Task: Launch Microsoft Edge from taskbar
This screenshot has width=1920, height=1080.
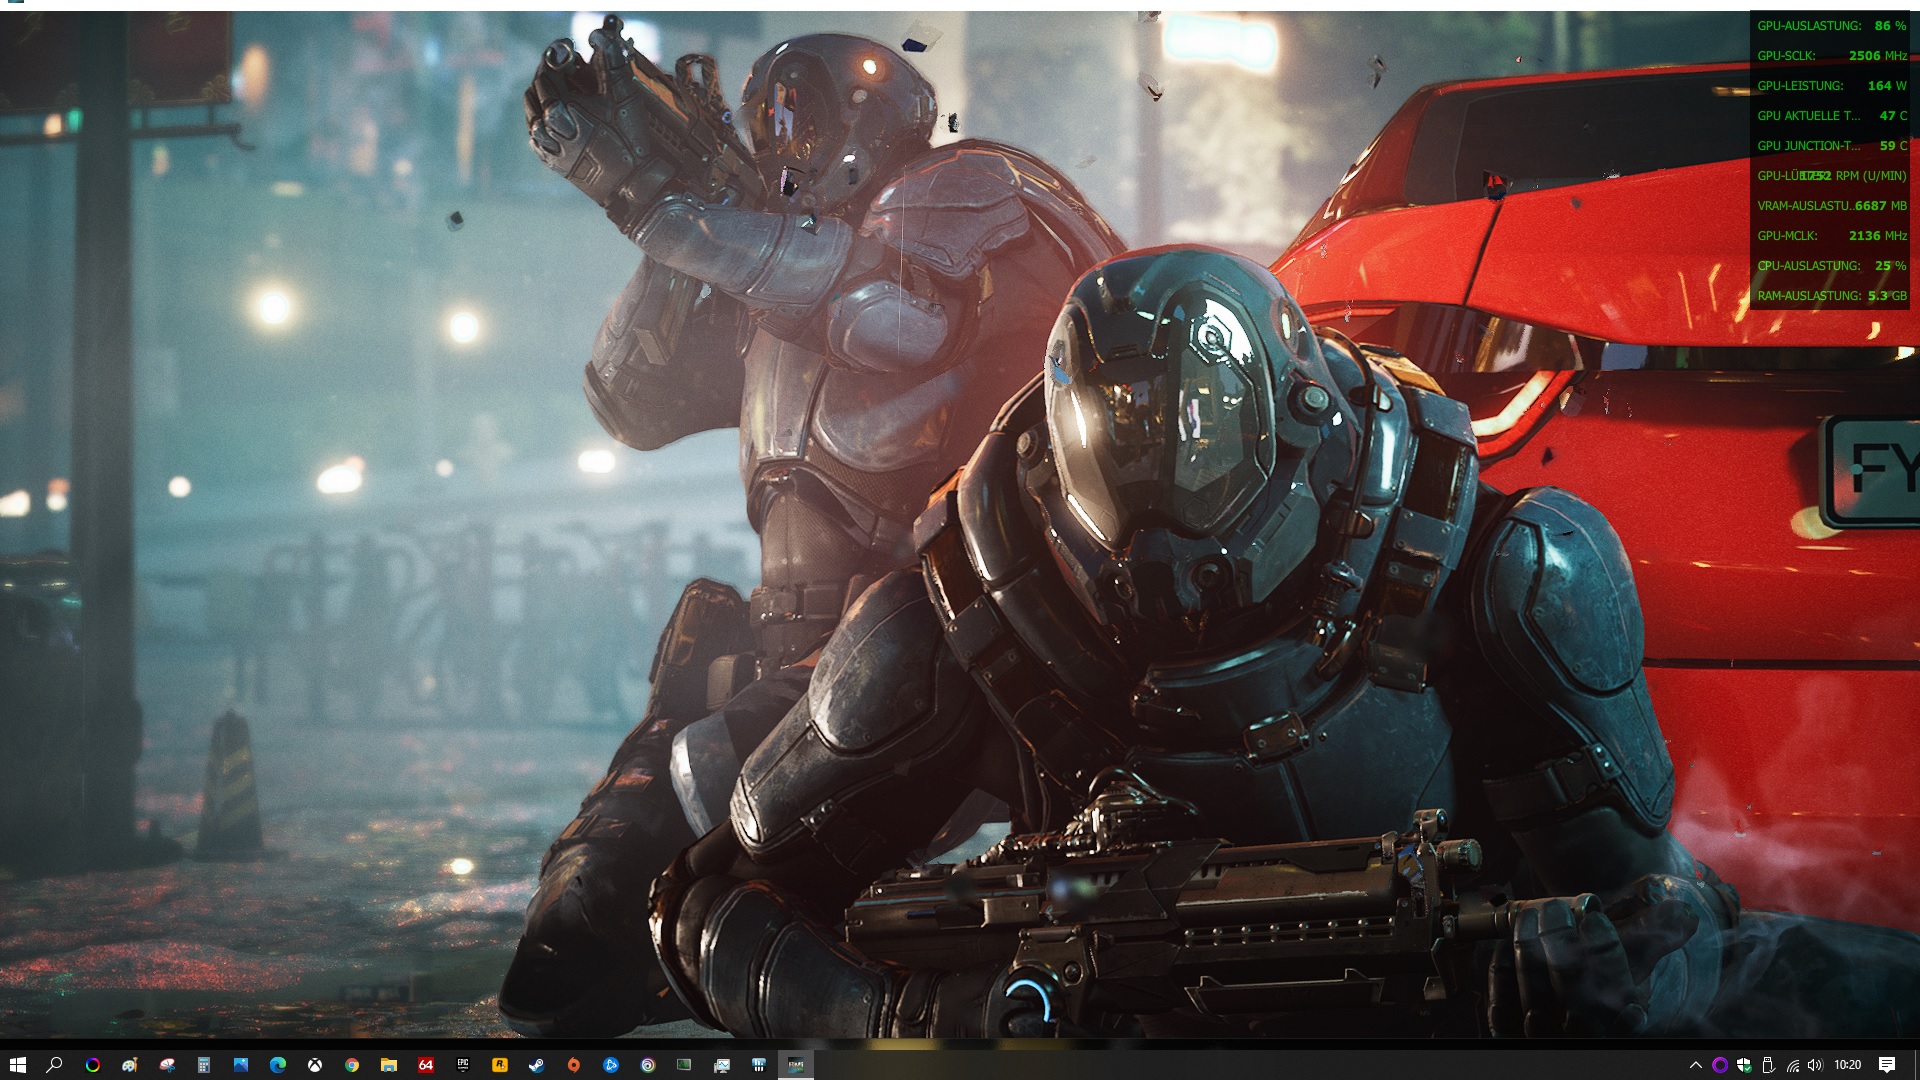Action: point(278,1065)
